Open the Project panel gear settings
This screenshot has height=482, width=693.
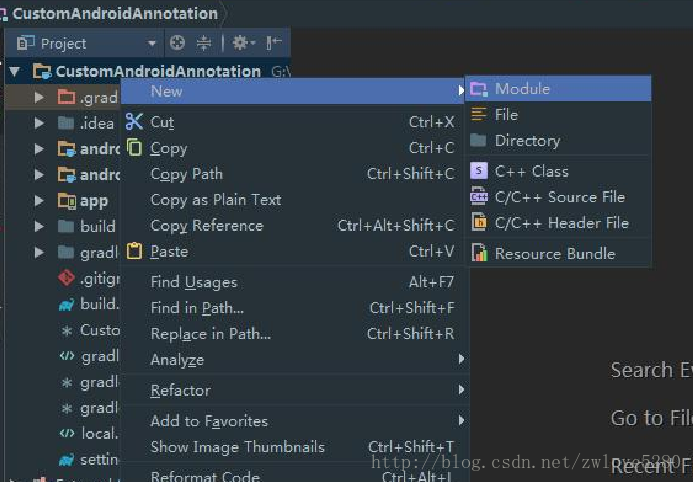pos(244,43)
